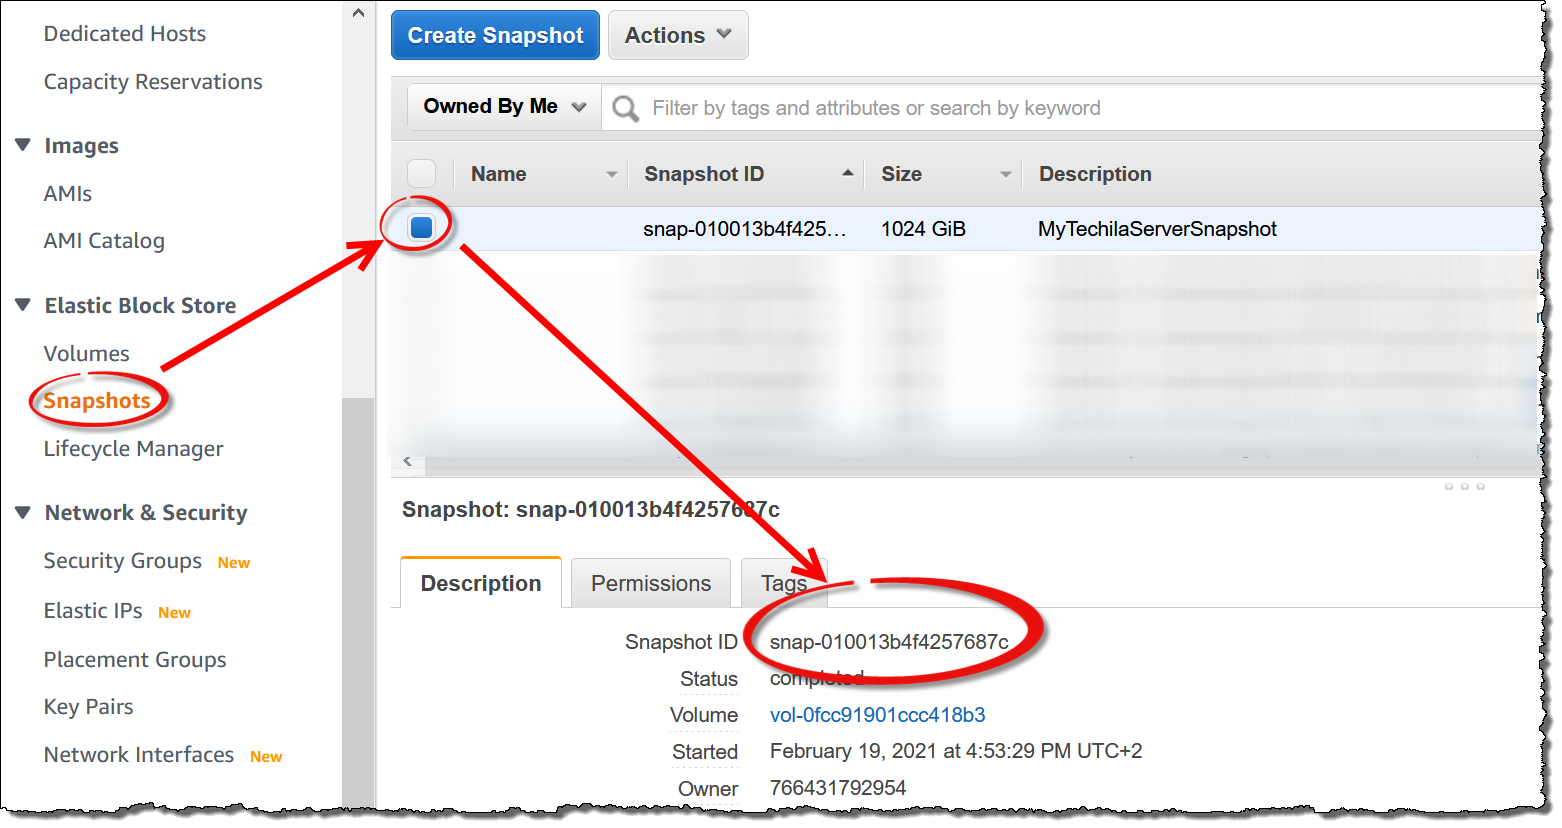
Task: Collapse the Elastic Block Store section
Action: pos(23,305)
